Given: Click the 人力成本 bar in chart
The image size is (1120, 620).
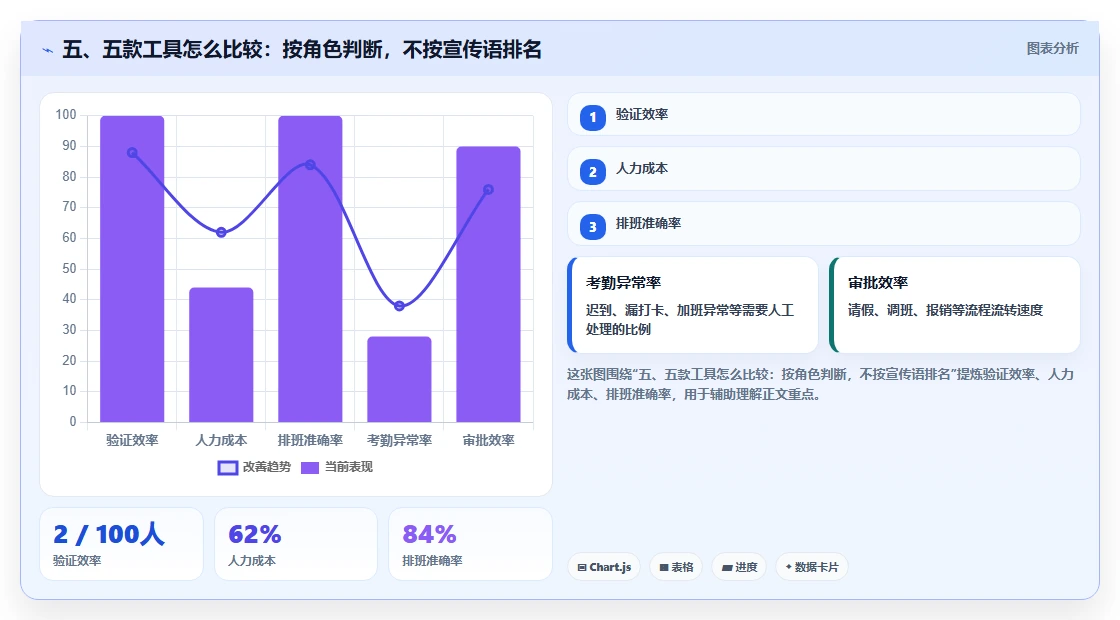Looking at the screenshot, I should [221, 355].
